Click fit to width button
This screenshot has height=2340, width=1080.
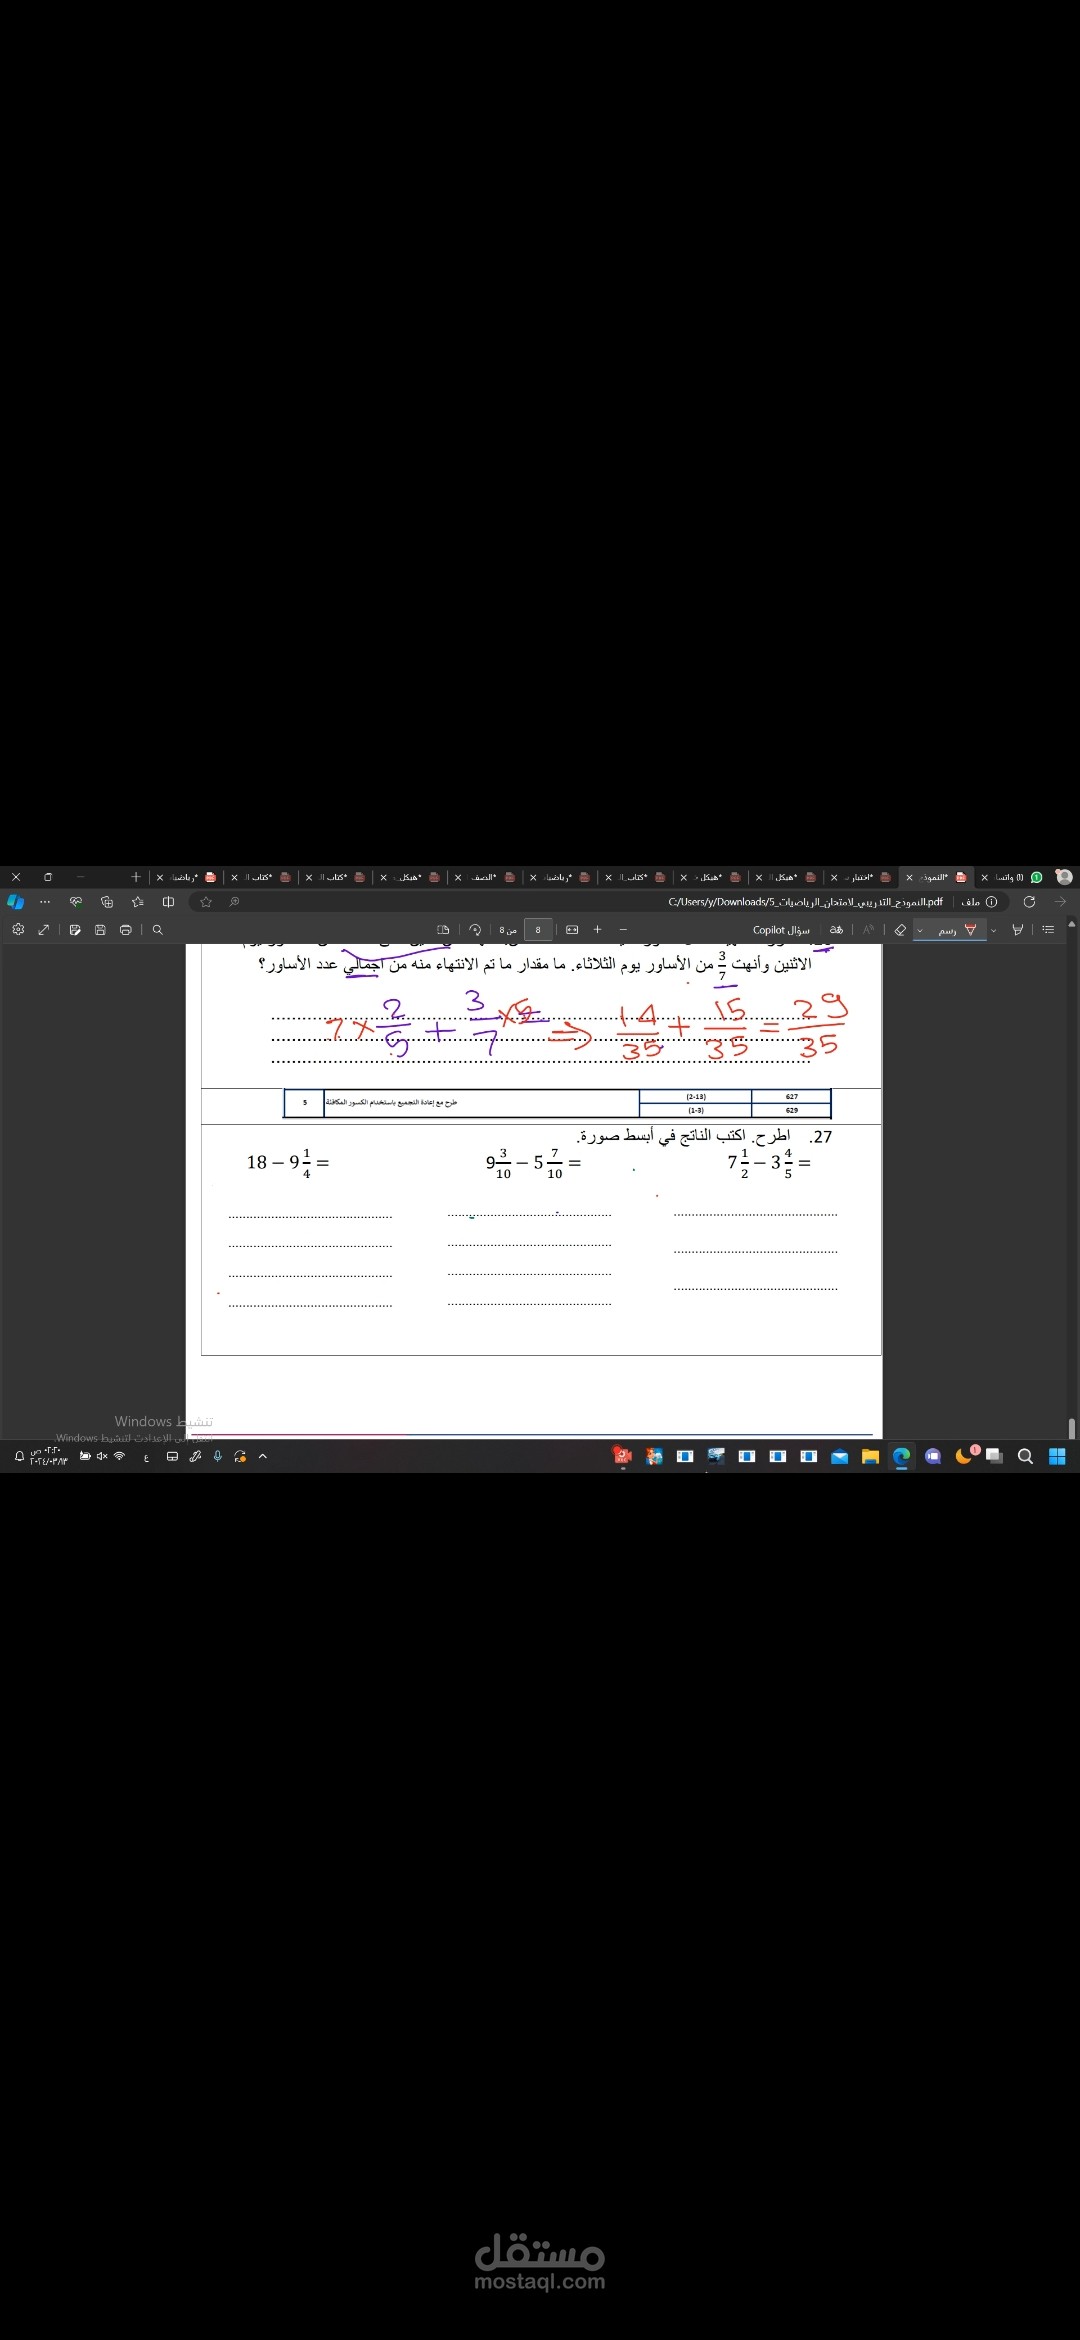click(572, 929)
